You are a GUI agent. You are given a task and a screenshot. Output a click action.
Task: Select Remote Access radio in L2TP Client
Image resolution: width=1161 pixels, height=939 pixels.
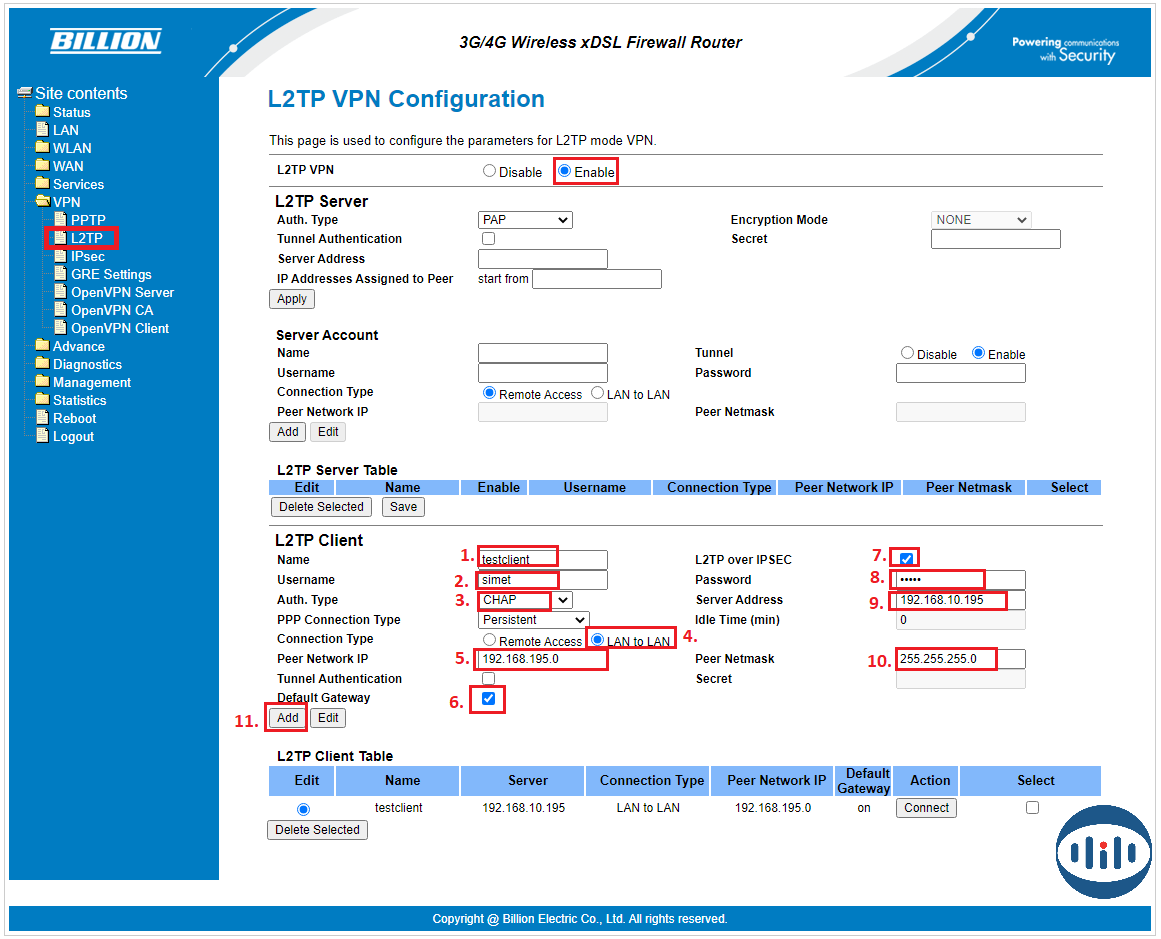[489, 640]
